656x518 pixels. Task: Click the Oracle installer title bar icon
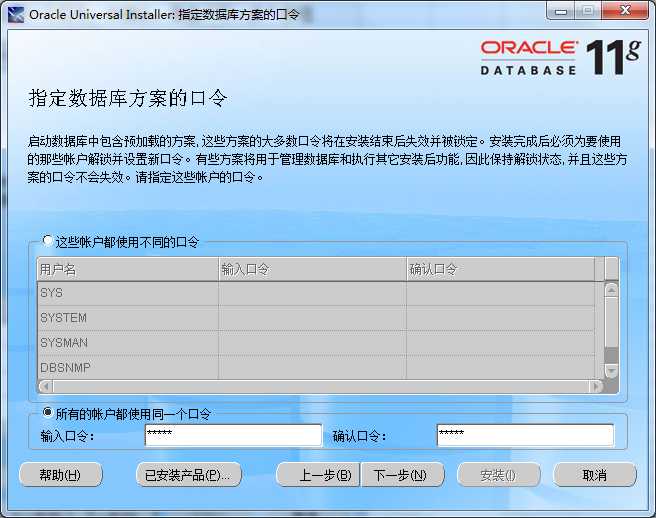[x=16, y=15]
